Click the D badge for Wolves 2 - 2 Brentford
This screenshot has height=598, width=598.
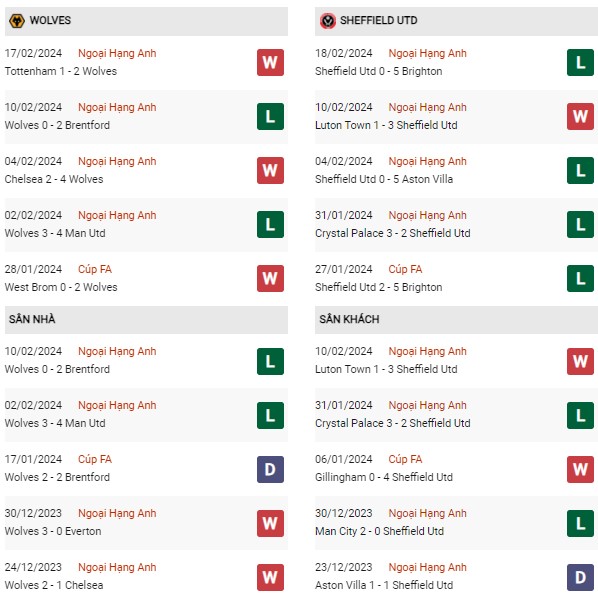[x=270, y=469]
